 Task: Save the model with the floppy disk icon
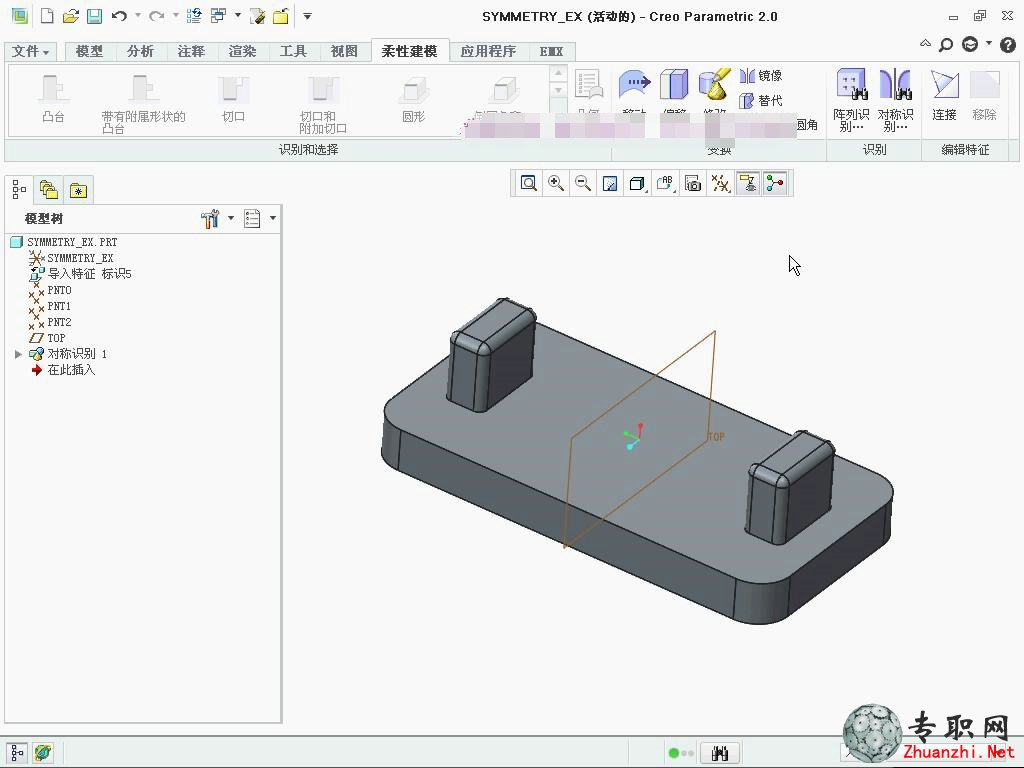coord(95,16)
